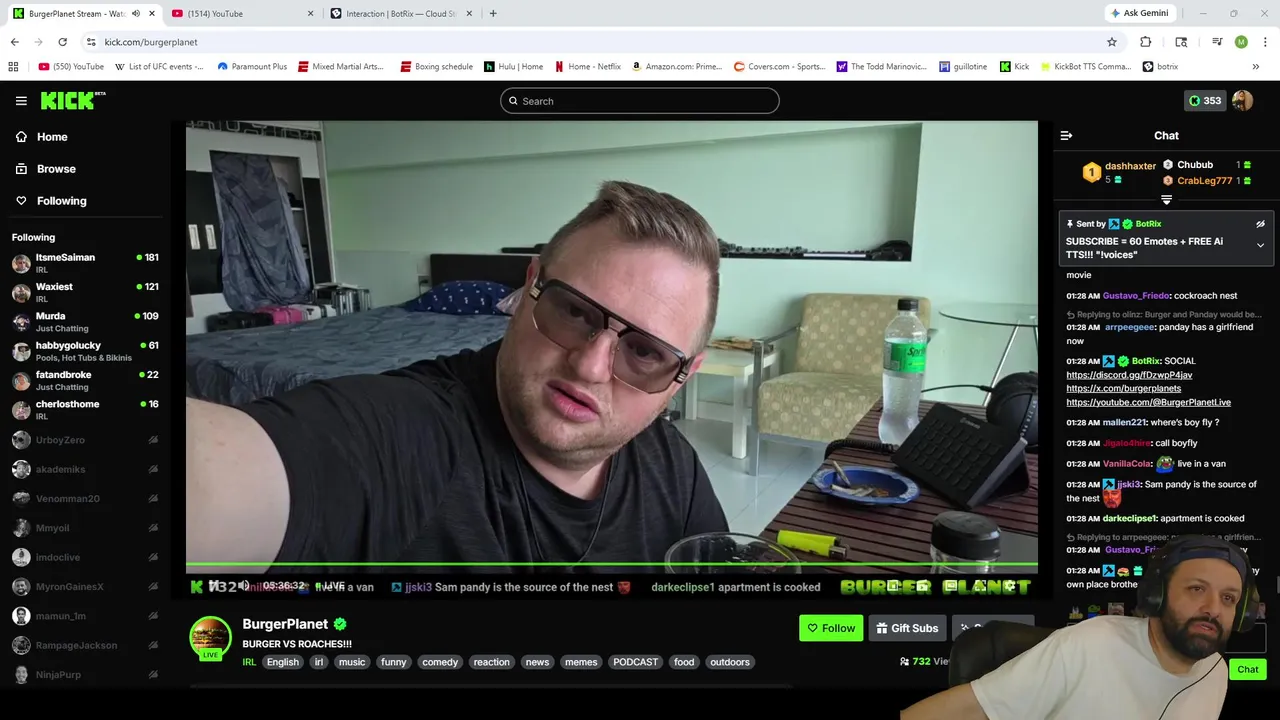This screenshot has width=1280, height=720.
Task: Select the comedy tag
Action: point(440,662)
